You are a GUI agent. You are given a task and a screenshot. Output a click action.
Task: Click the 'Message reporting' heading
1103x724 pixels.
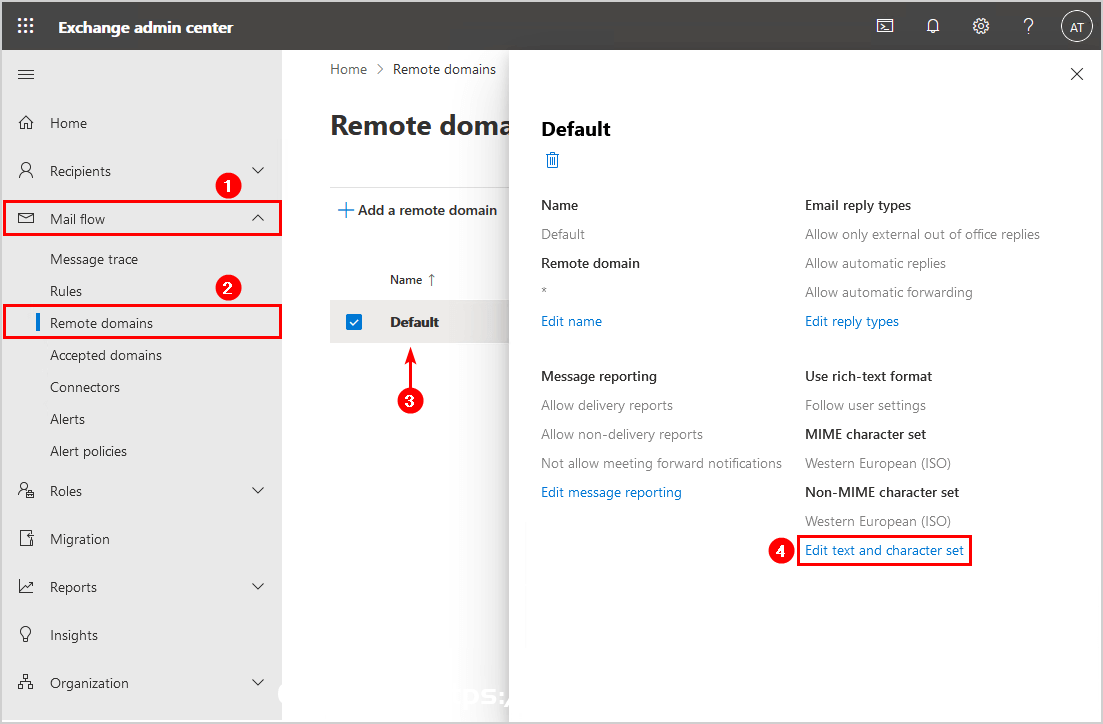599,376
